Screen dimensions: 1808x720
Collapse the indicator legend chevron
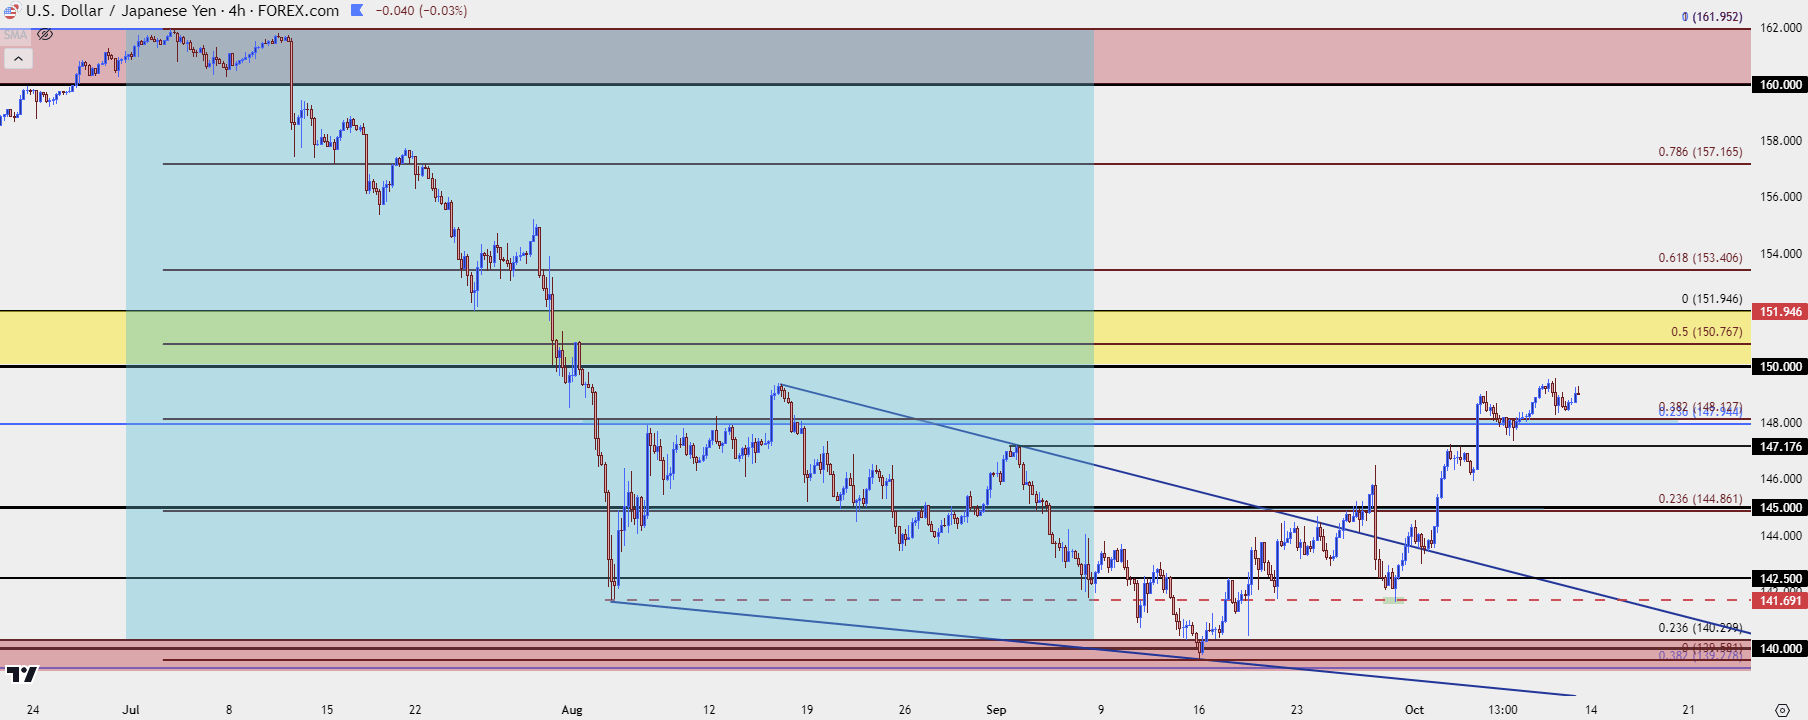[18, 59]
